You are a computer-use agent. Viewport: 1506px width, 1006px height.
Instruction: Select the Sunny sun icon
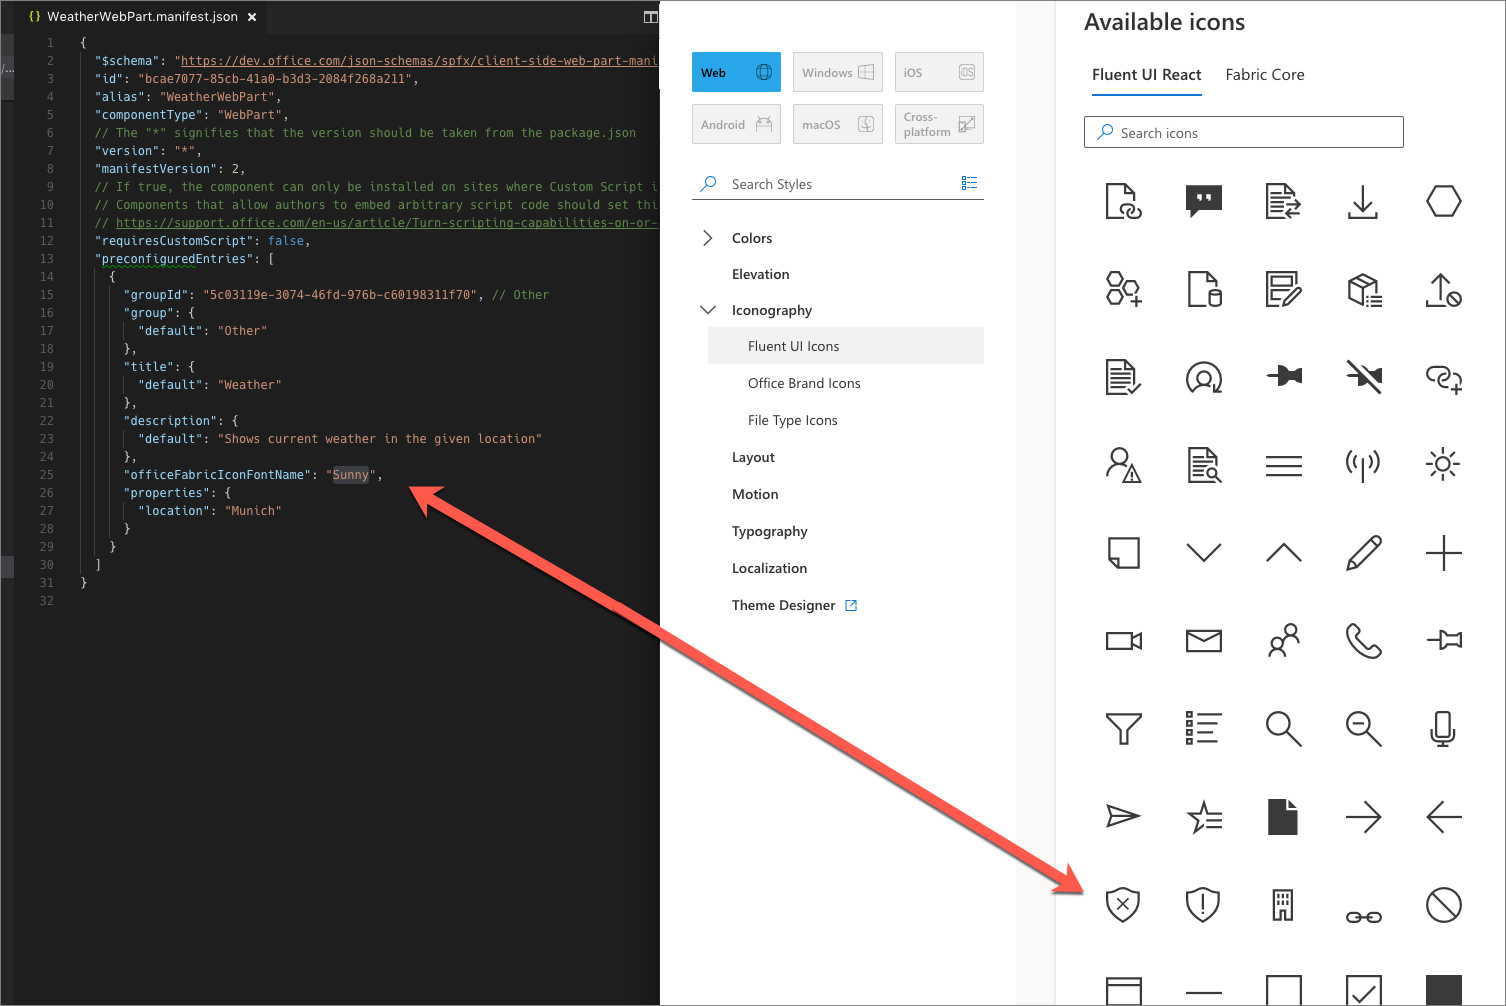tap(1443, 465)
